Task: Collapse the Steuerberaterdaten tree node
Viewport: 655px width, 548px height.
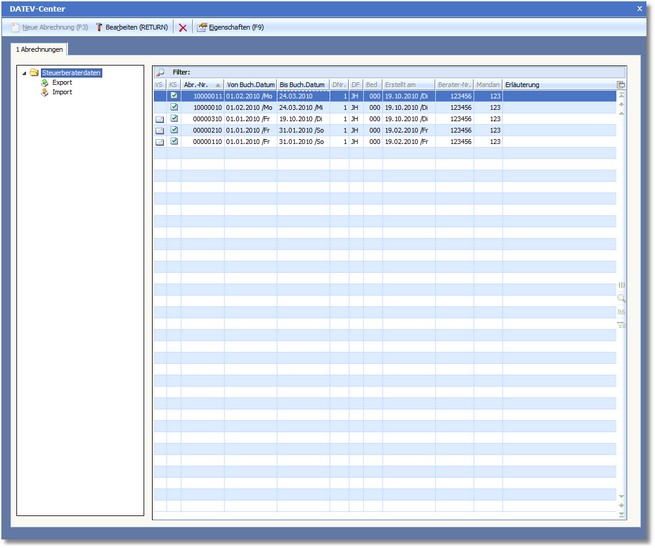Action: [24, 73]
